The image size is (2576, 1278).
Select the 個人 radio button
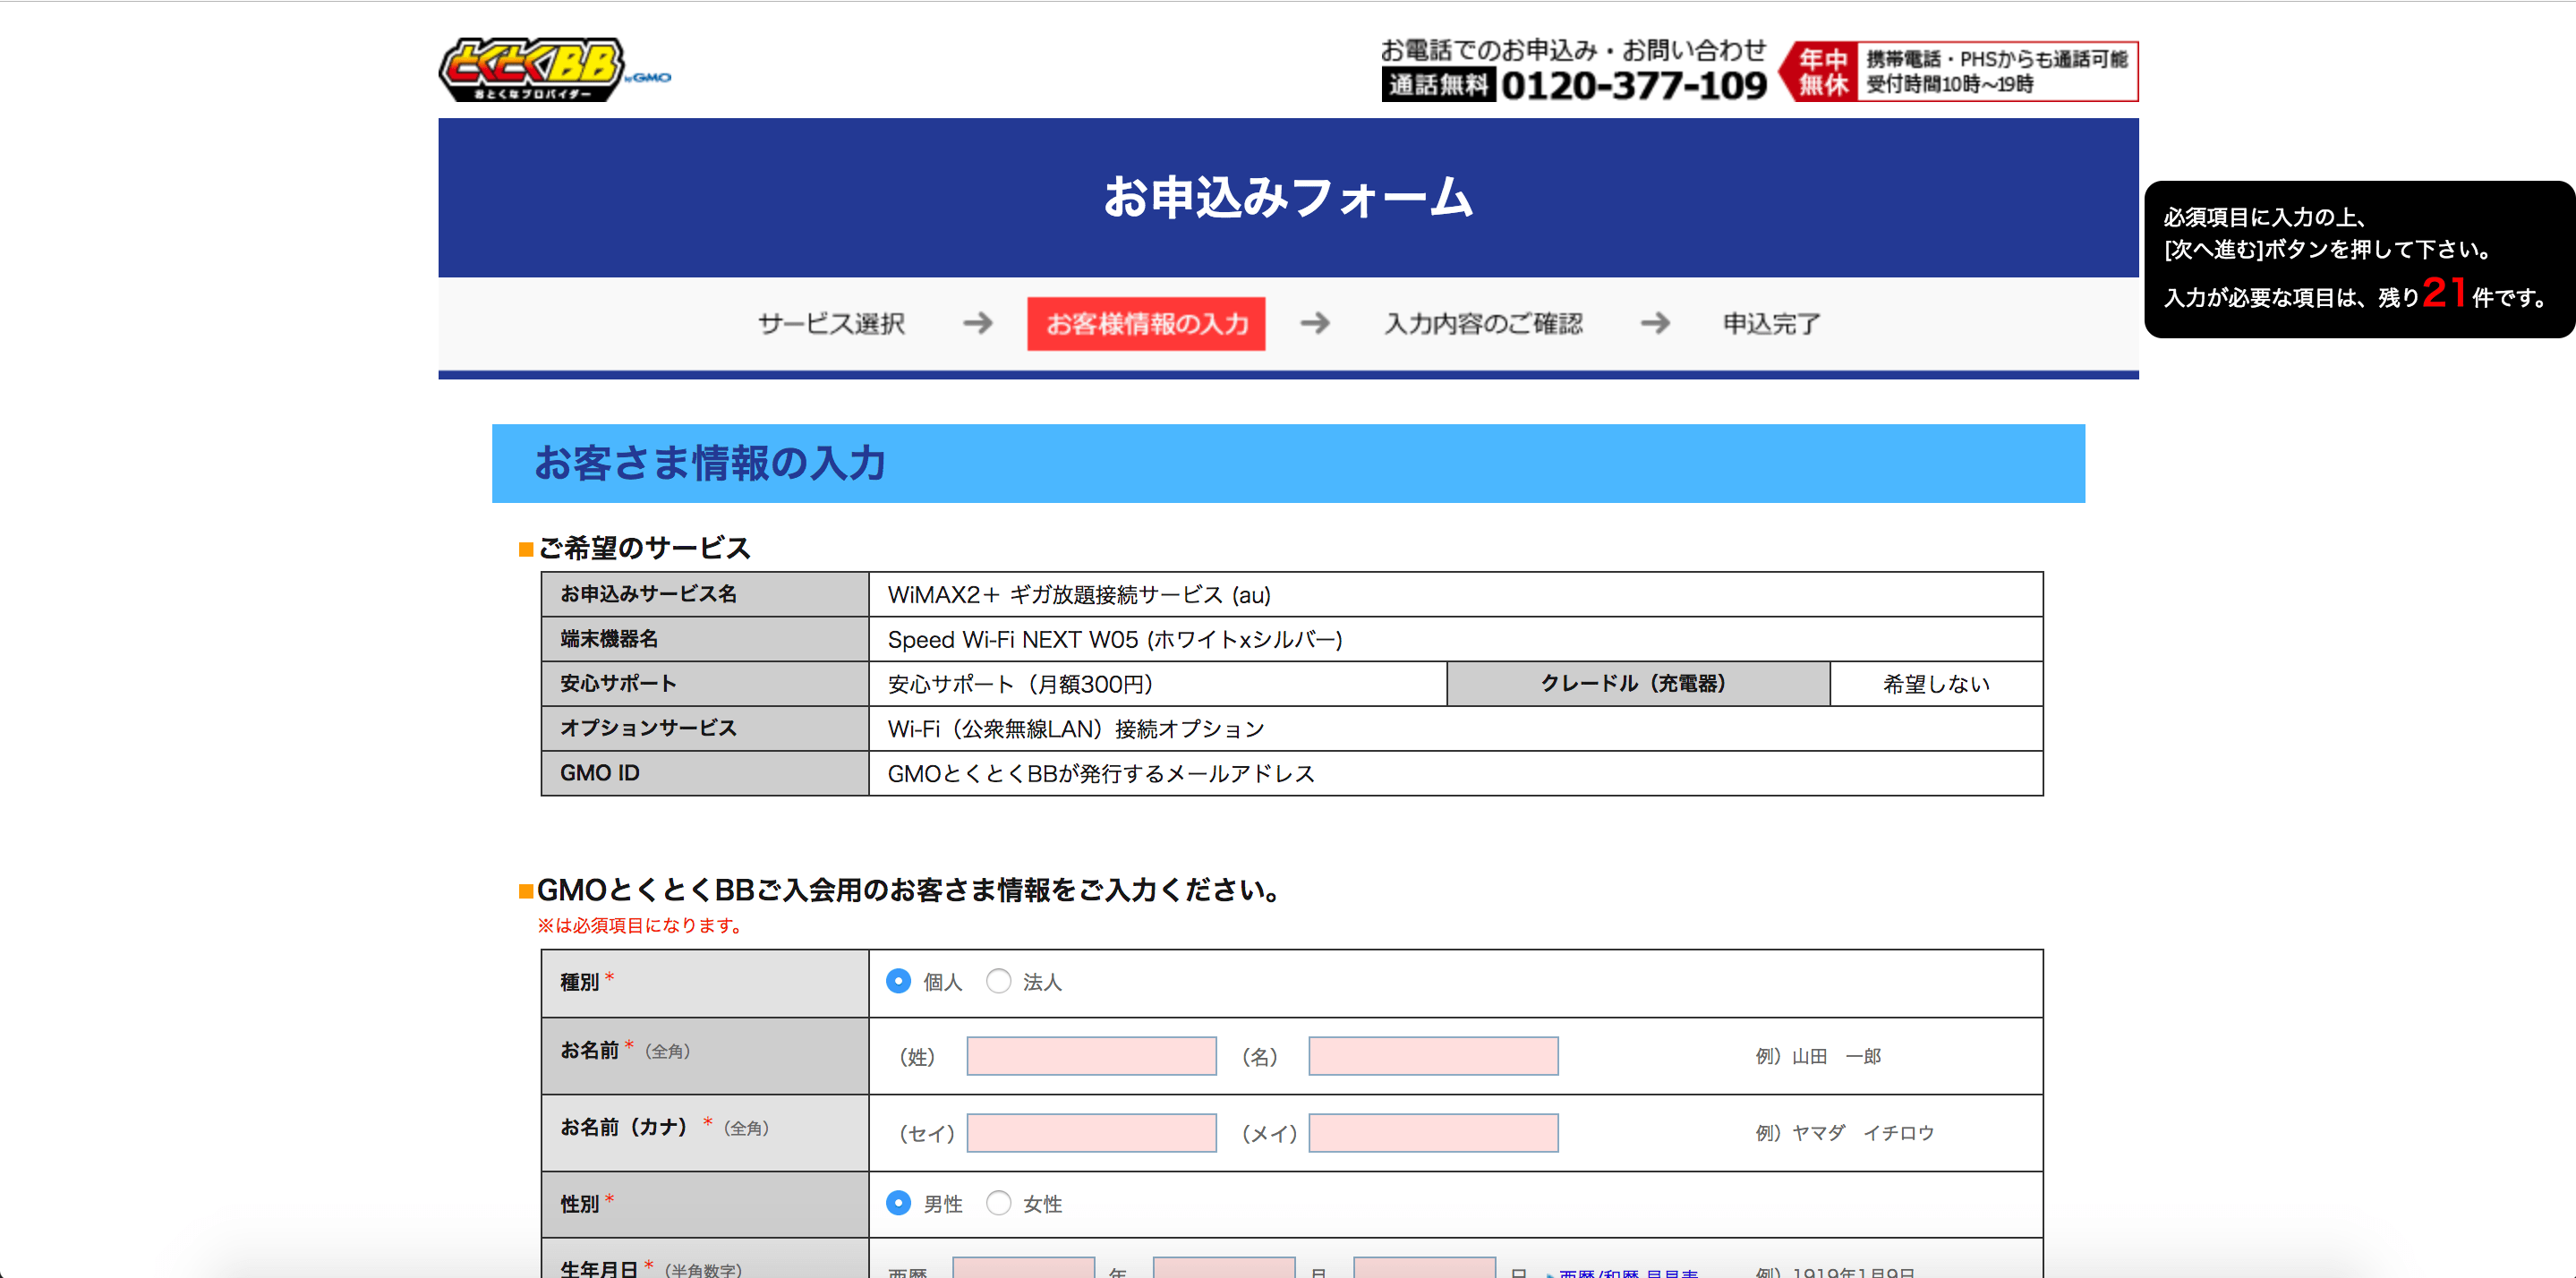tap(898, 981)
